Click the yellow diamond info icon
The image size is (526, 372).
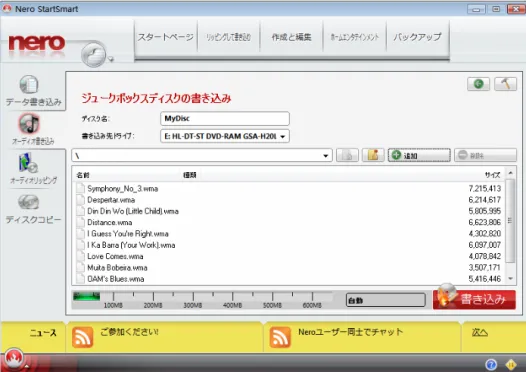click(x=511, y=364)
